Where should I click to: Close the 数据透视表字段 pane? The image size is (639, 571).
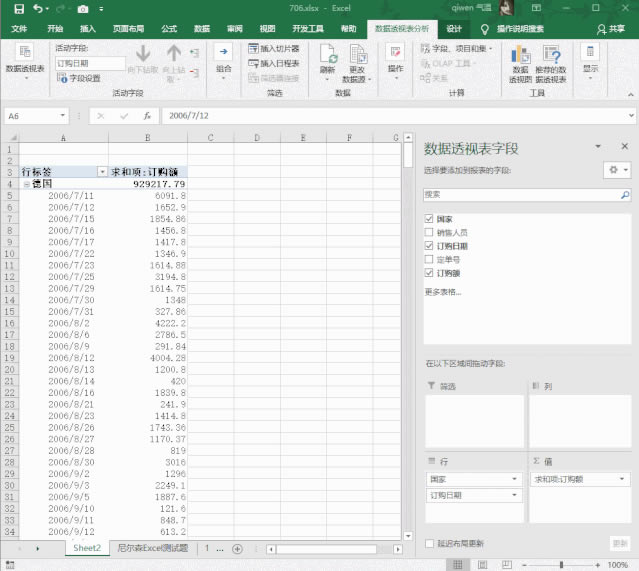pos(624,146)
